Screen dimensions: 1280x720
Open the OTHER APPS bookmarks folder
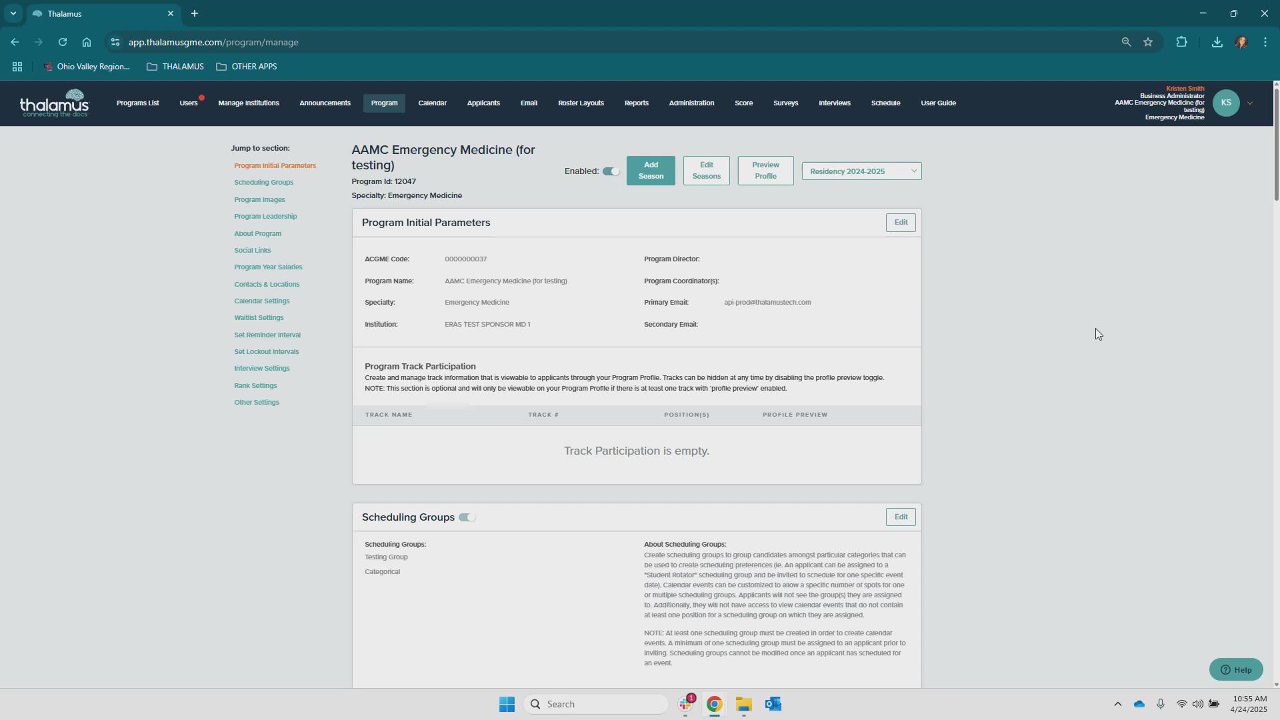pos(246,66)
